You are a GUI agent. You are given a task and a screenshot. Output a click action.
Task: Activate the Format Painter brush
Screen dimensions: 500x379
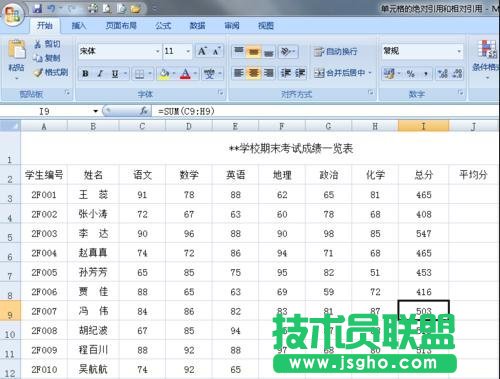click(x=51, y=72)
